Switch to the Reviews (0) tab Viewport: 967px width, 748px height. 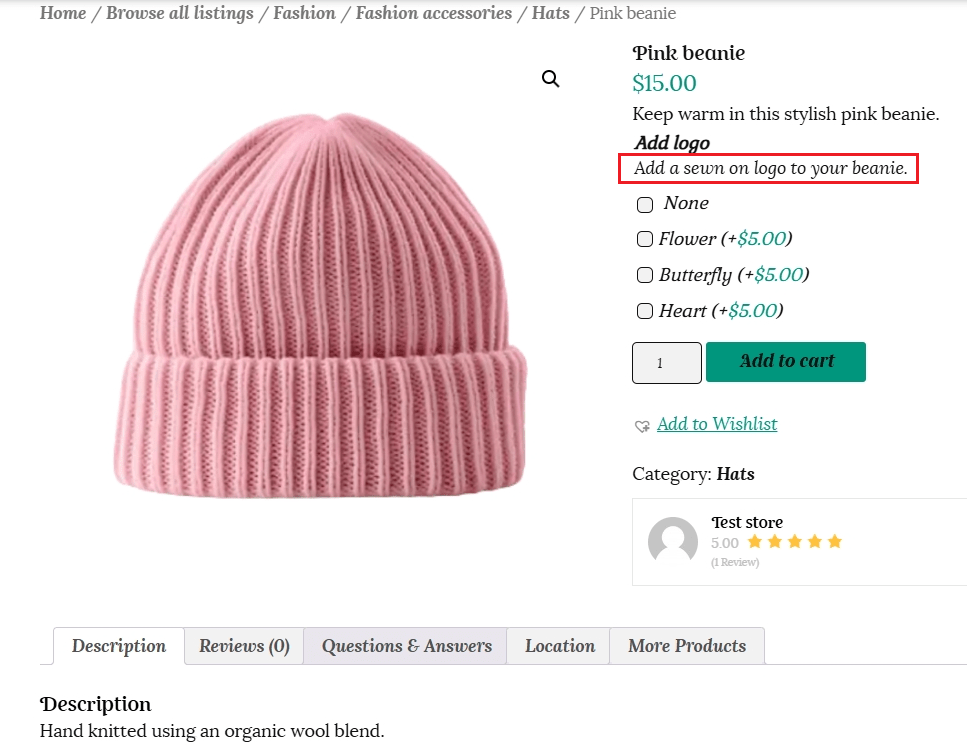click(x=244, y=646)
